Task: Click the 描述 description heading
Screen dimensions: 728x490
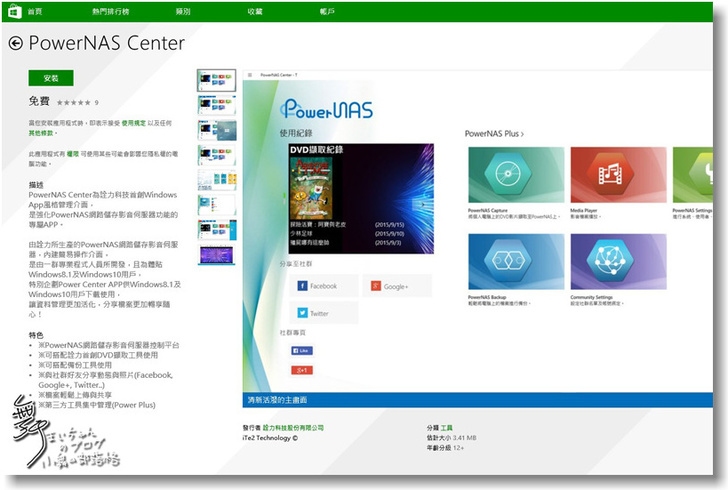Action: [36, 185]
